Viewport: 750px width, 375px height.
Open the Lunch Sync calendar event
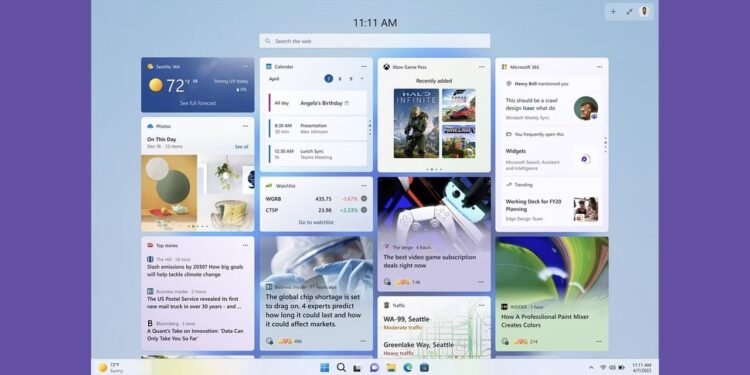click(x=318, y=154)
